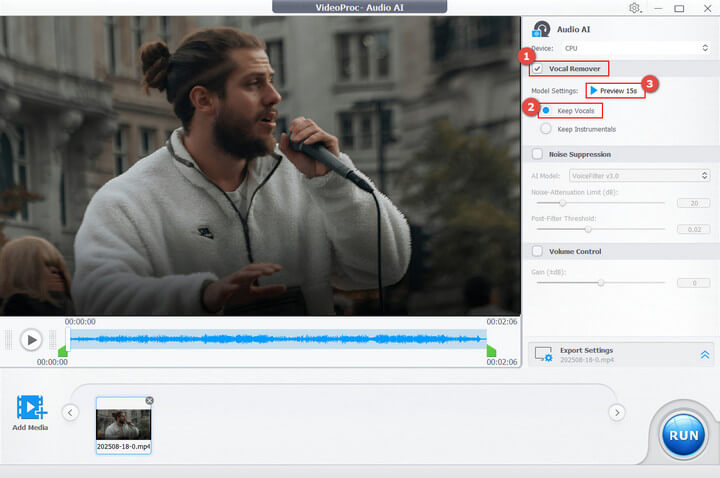The height and width of the screenshot is (478, 720).
Task: Go to the next media items
Action: (x=617, y=412)
